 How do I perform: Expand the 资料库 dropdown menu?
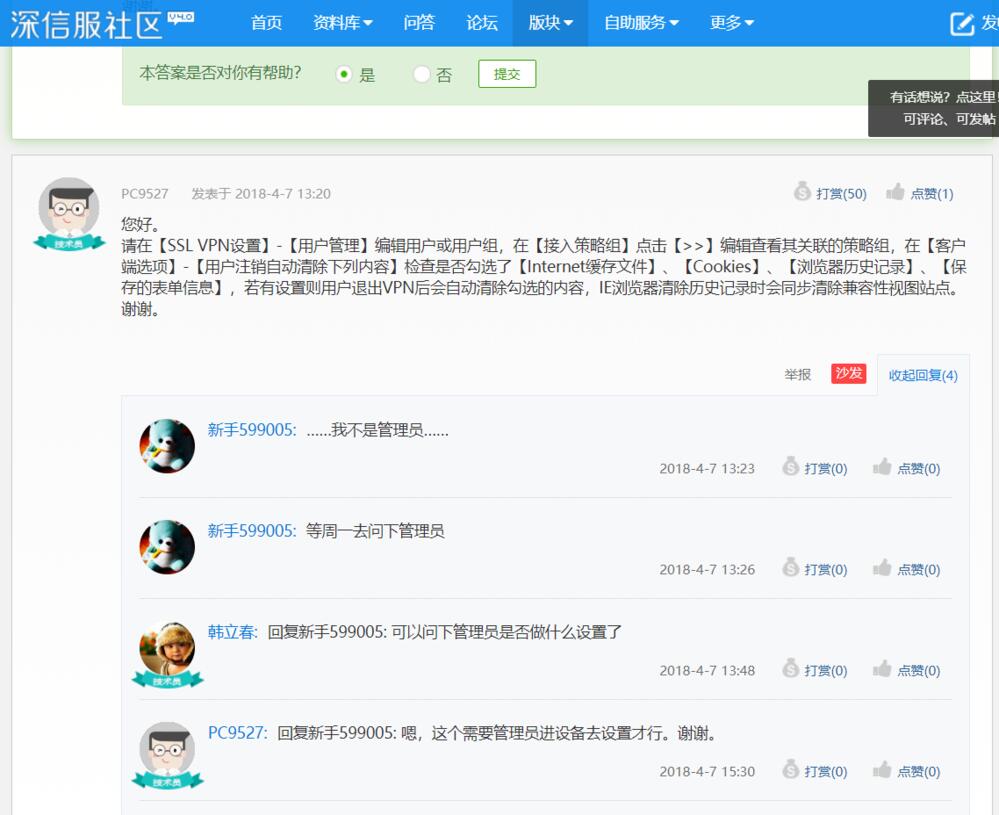[x=343, y=23]
